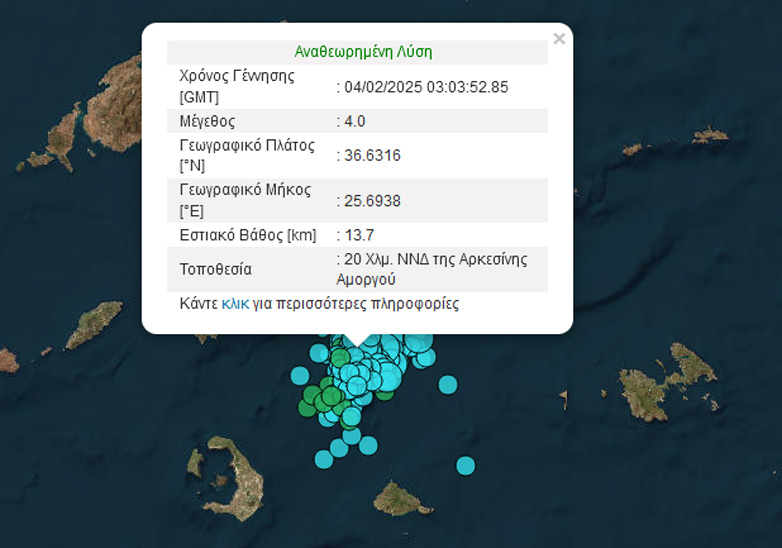This screenshot has height=548, width=782.
Task: Select the isolated cyan marker east of the cluster
Action: tap(448, 384)
